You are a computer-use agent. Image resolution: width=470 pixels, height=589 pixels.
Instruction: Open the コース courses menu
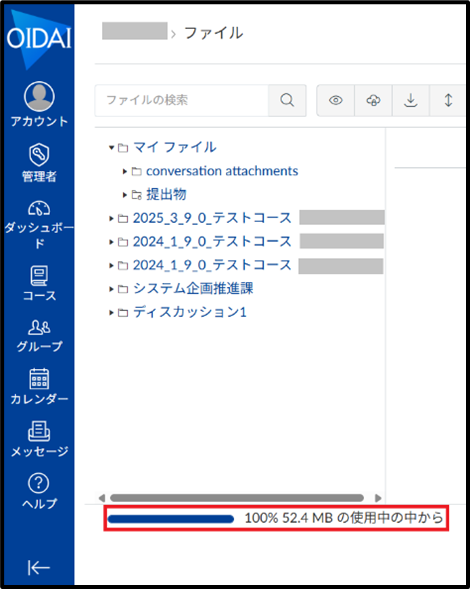pos(39,283)
